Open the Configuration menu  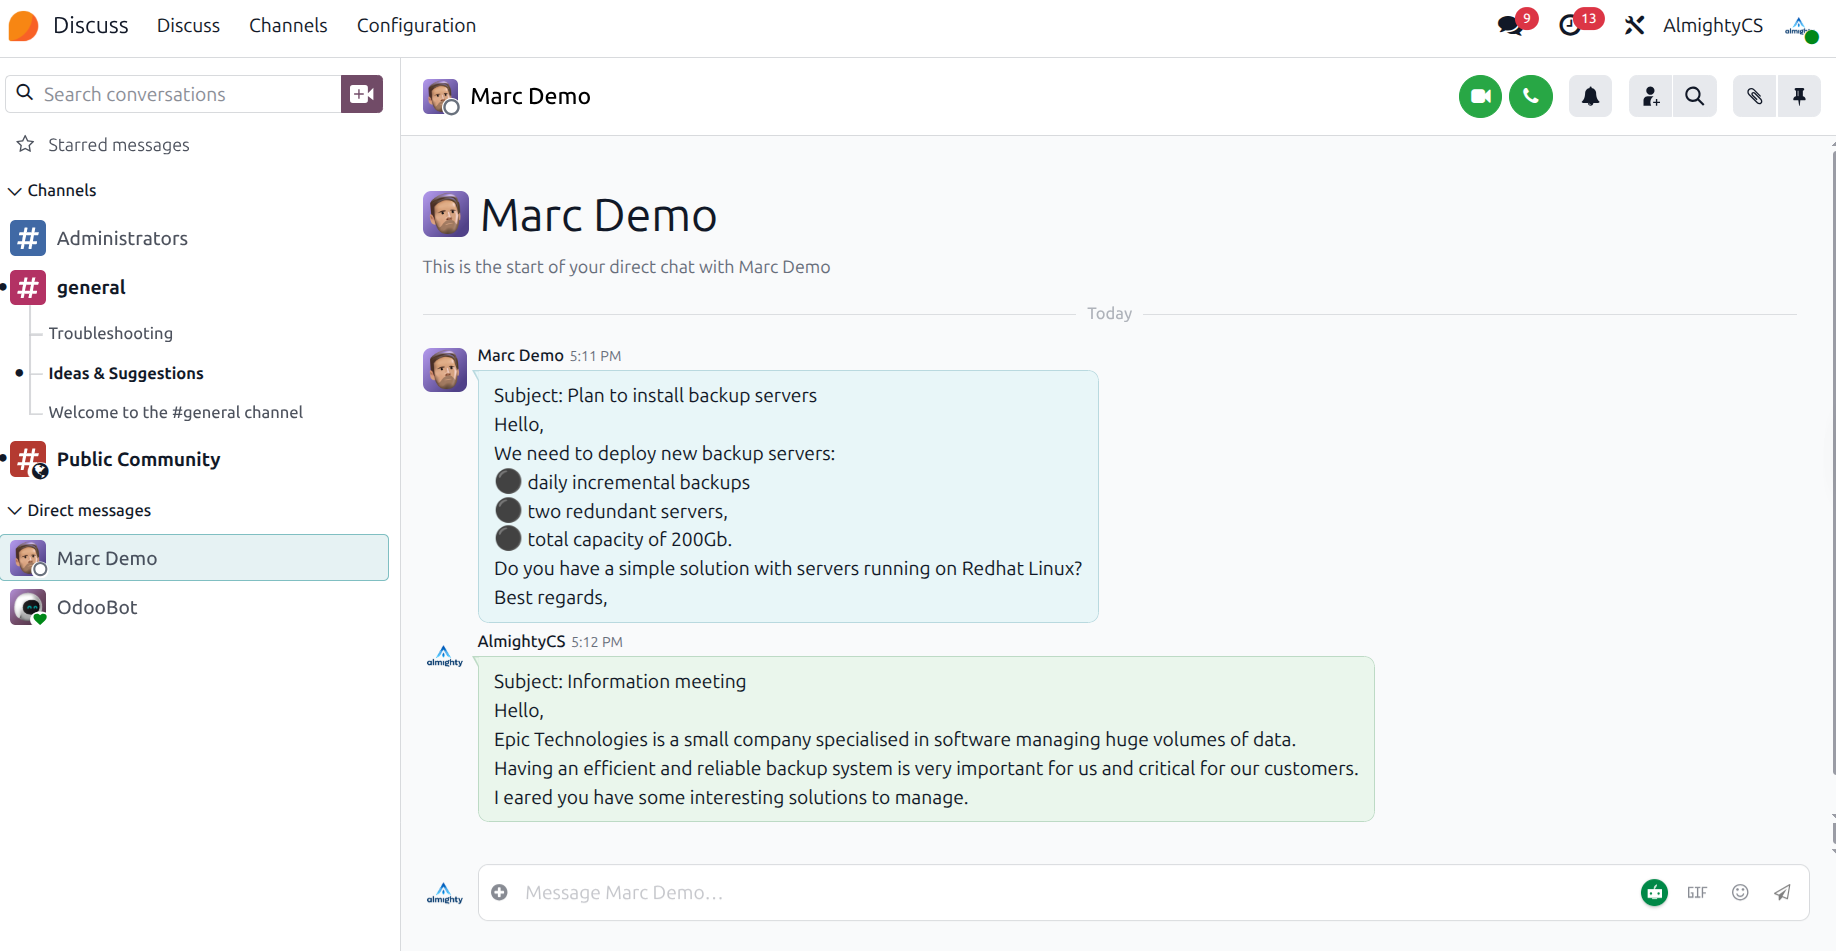pos(416,26)
